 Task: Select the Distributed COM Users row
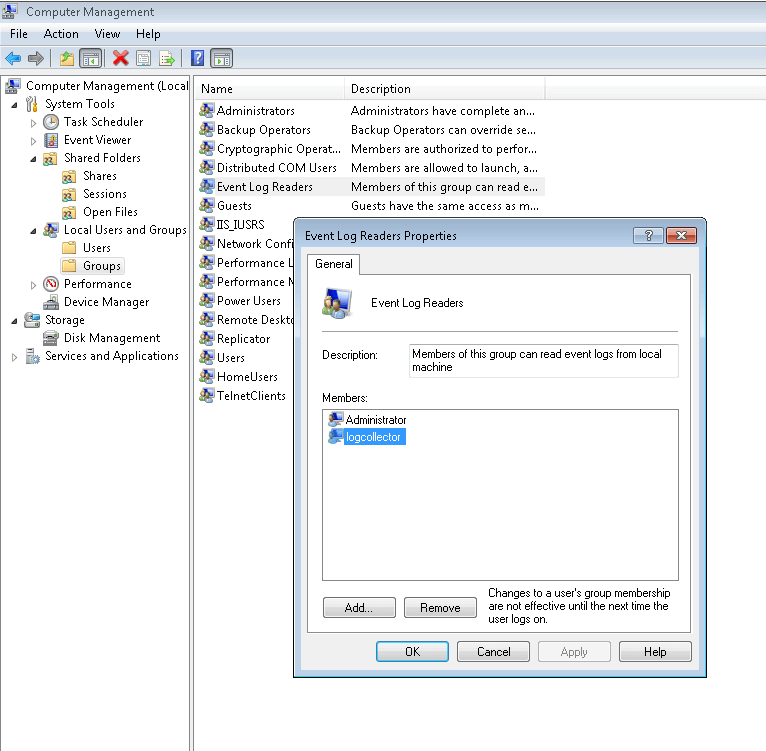pyautogui.click(x=371, y=168)
